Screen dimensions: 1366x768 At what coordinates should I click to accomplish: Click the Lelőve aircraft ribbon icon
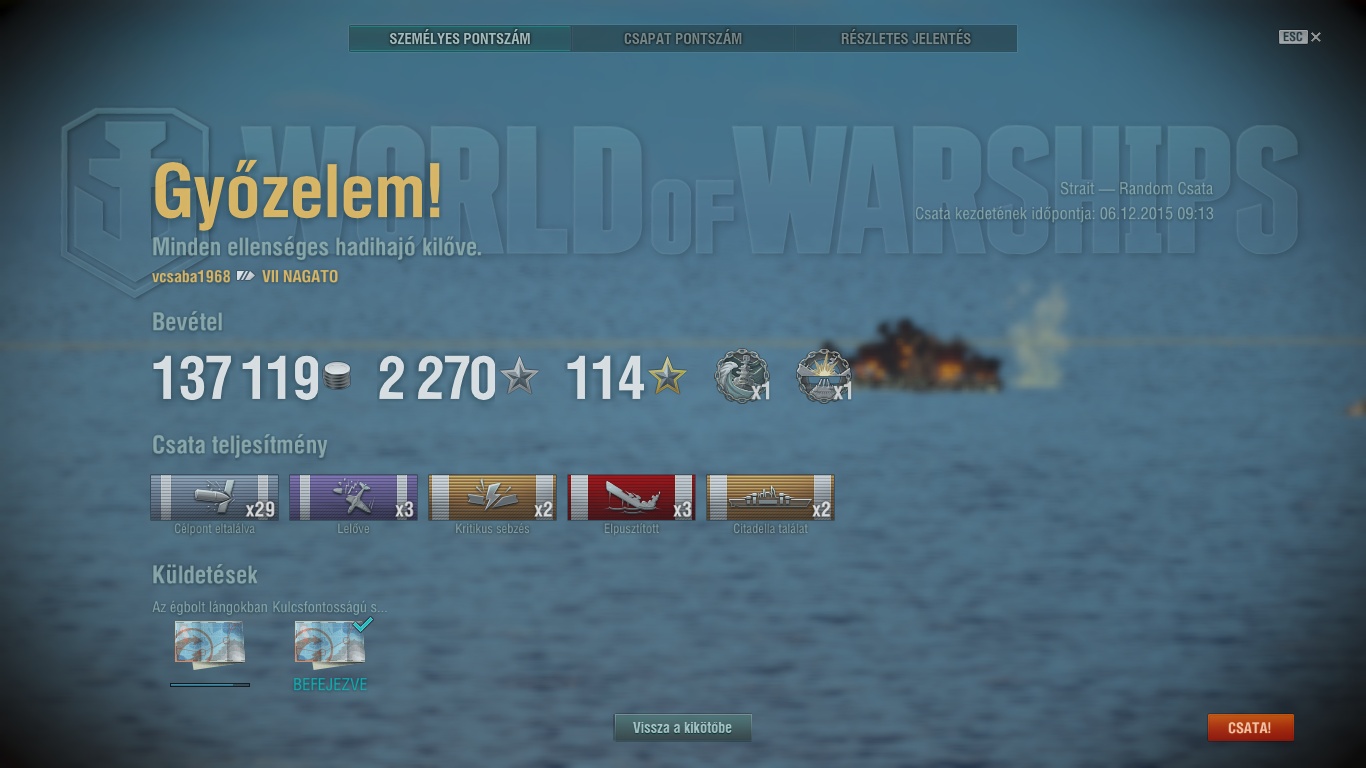(x=353, y=498)
